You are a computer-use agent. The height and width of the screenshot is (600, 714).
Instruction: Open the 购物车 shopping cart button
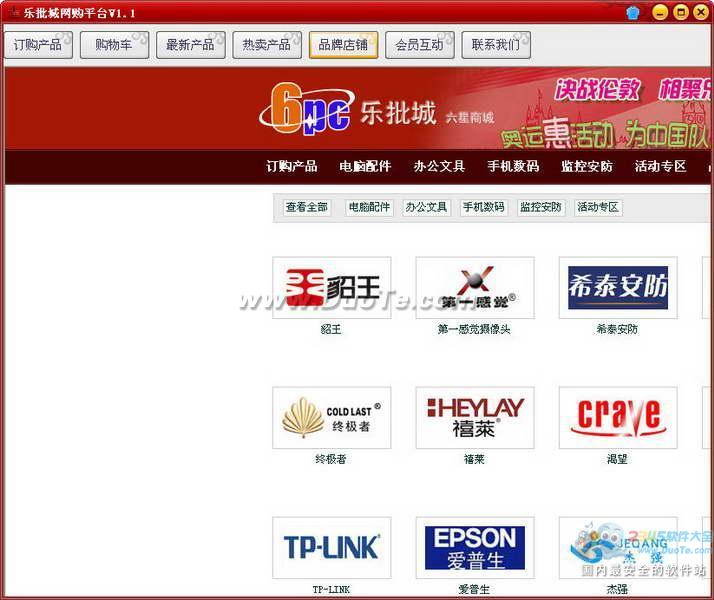[114, 45]
